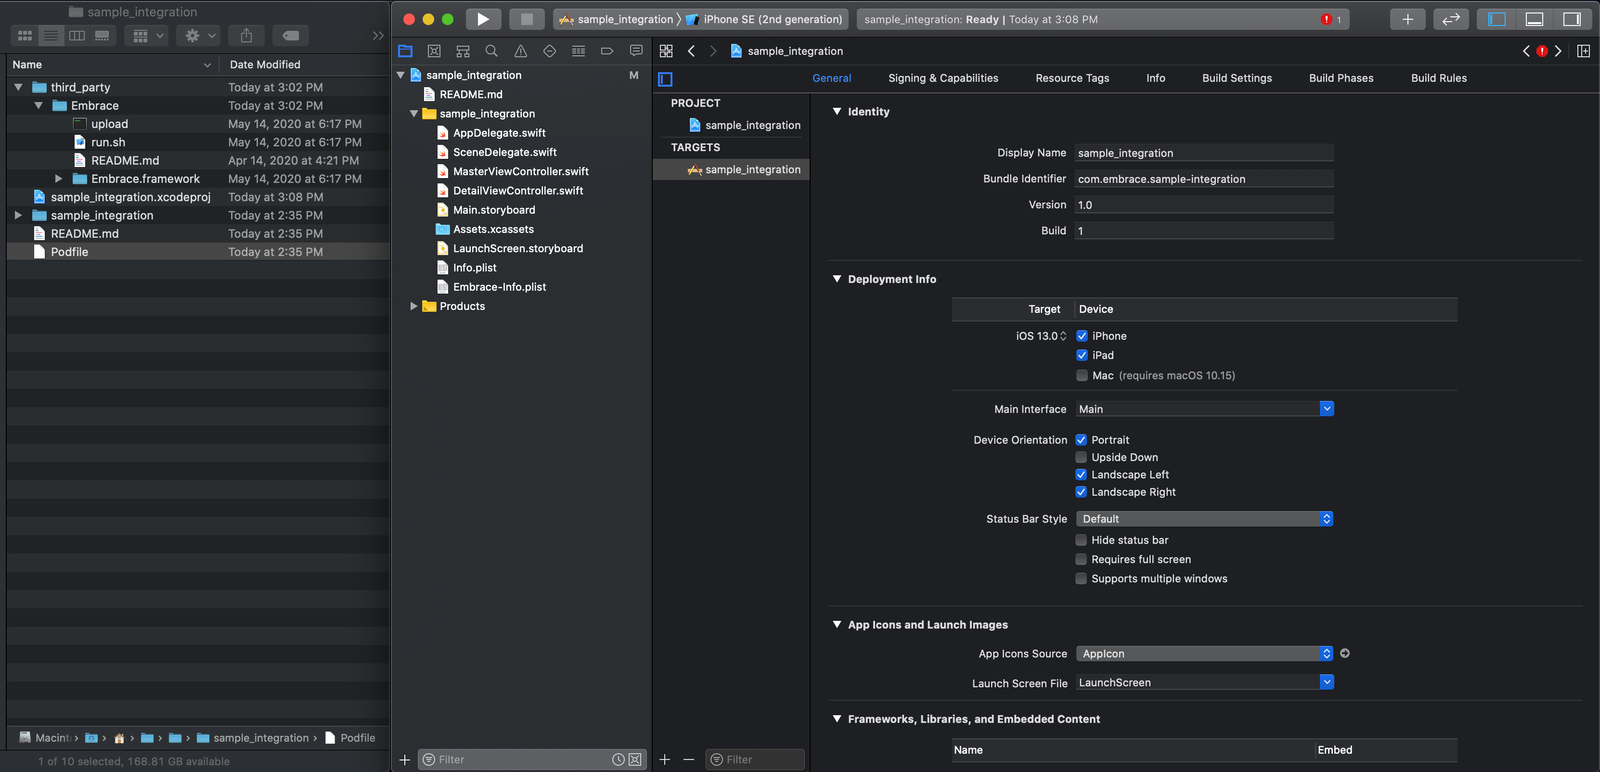Uncheck the iPhone device checkbox
The height and width of the screenshot is (772, 1600).
(1082, 336)
